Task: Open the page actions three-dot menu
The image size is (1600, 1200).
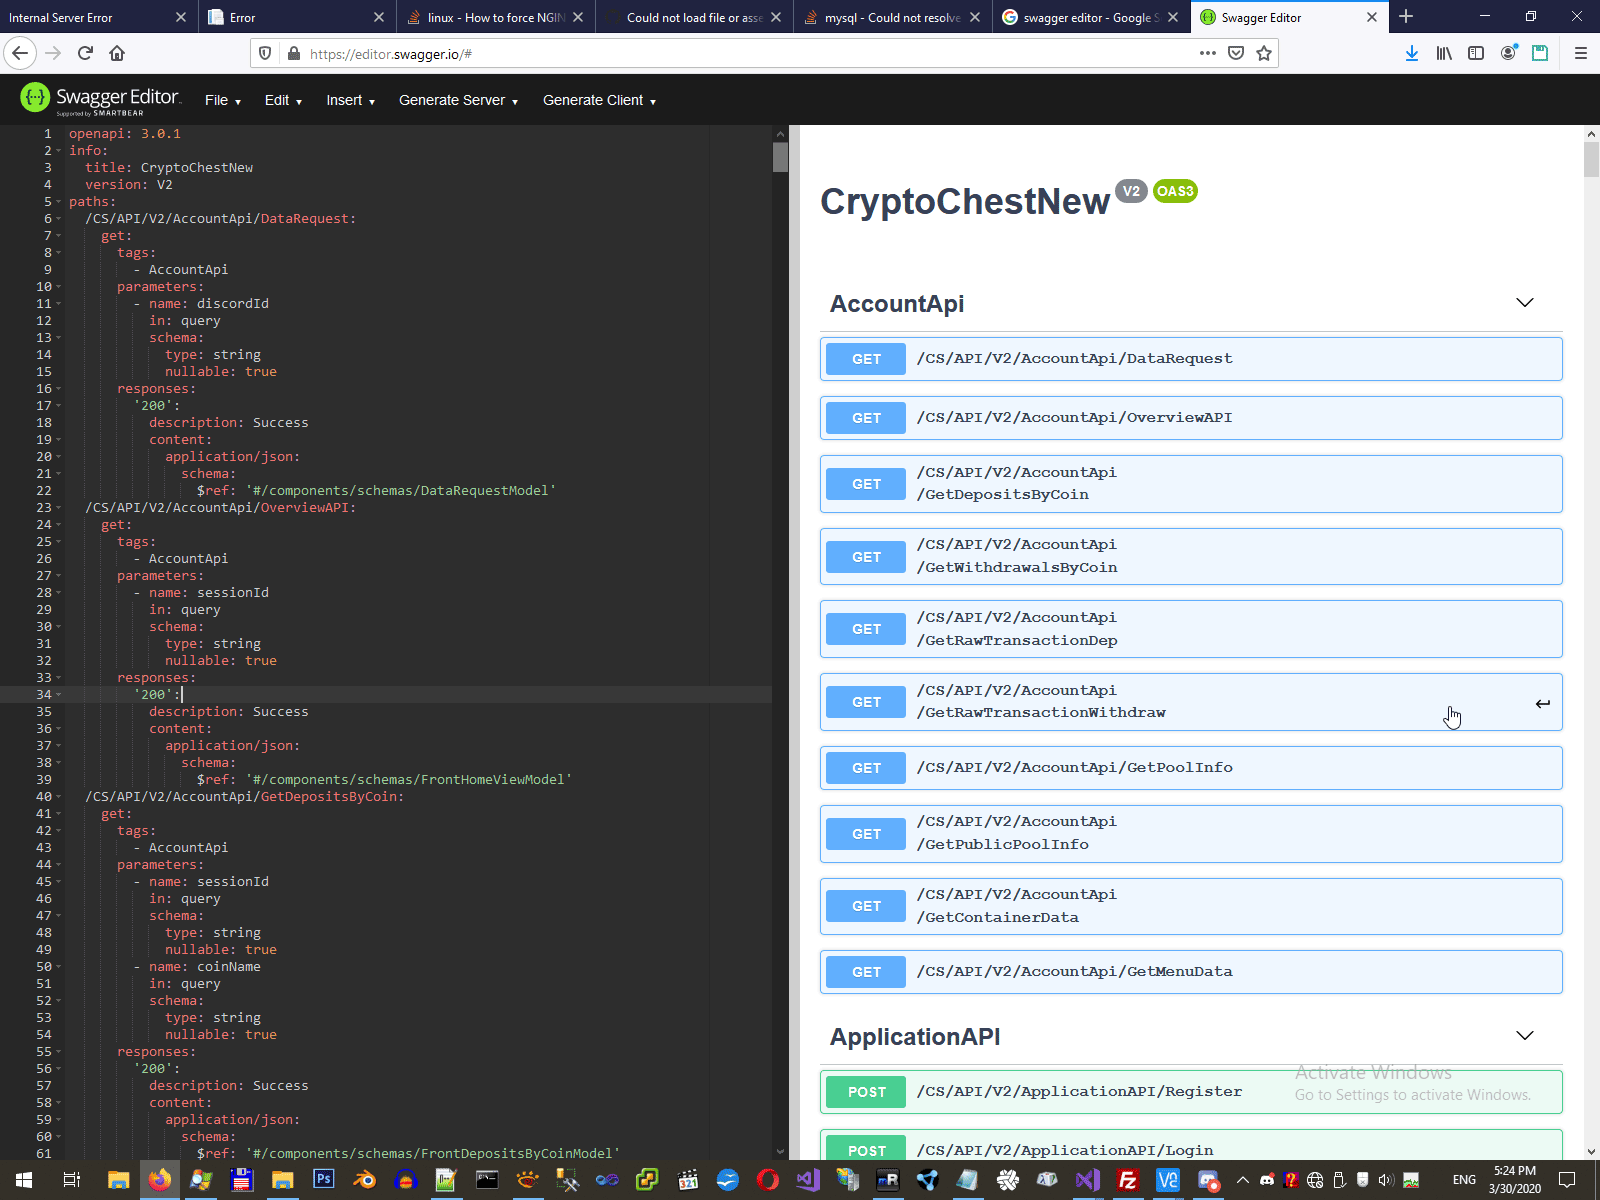Action: tap(1208, 53)
